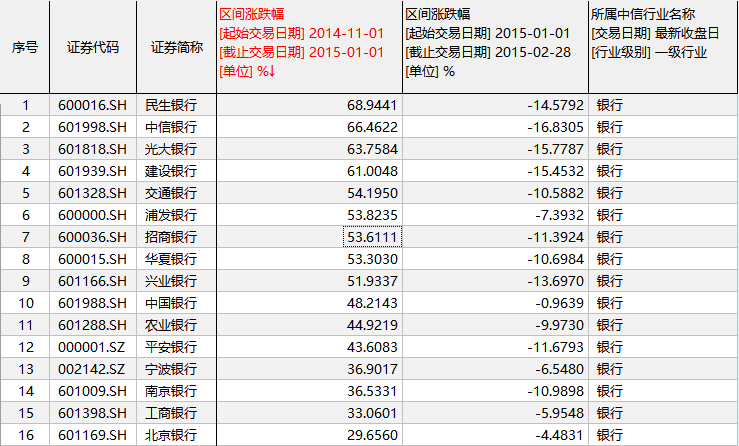
Task: Select the focused cell 53.6111
Action: [372, 237]
